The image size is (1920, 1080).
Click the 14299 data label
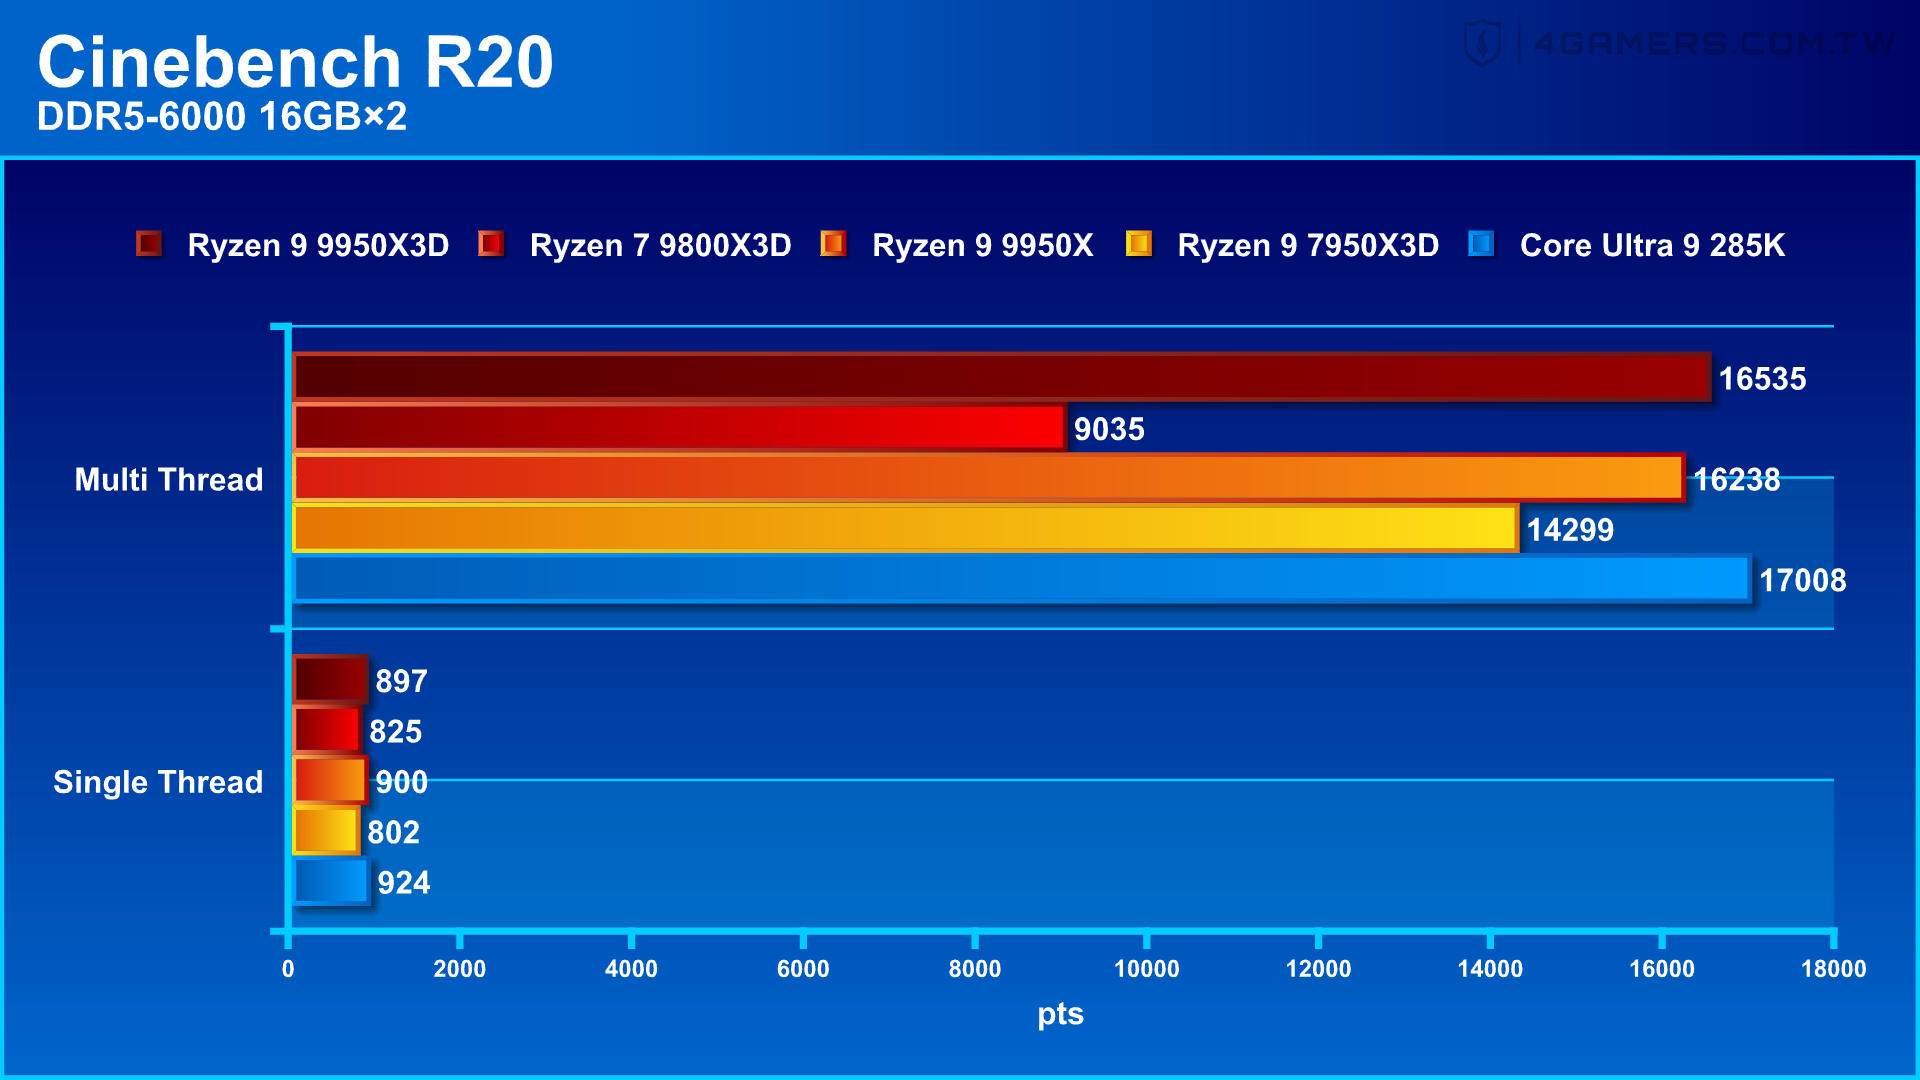click(1570, 530)
